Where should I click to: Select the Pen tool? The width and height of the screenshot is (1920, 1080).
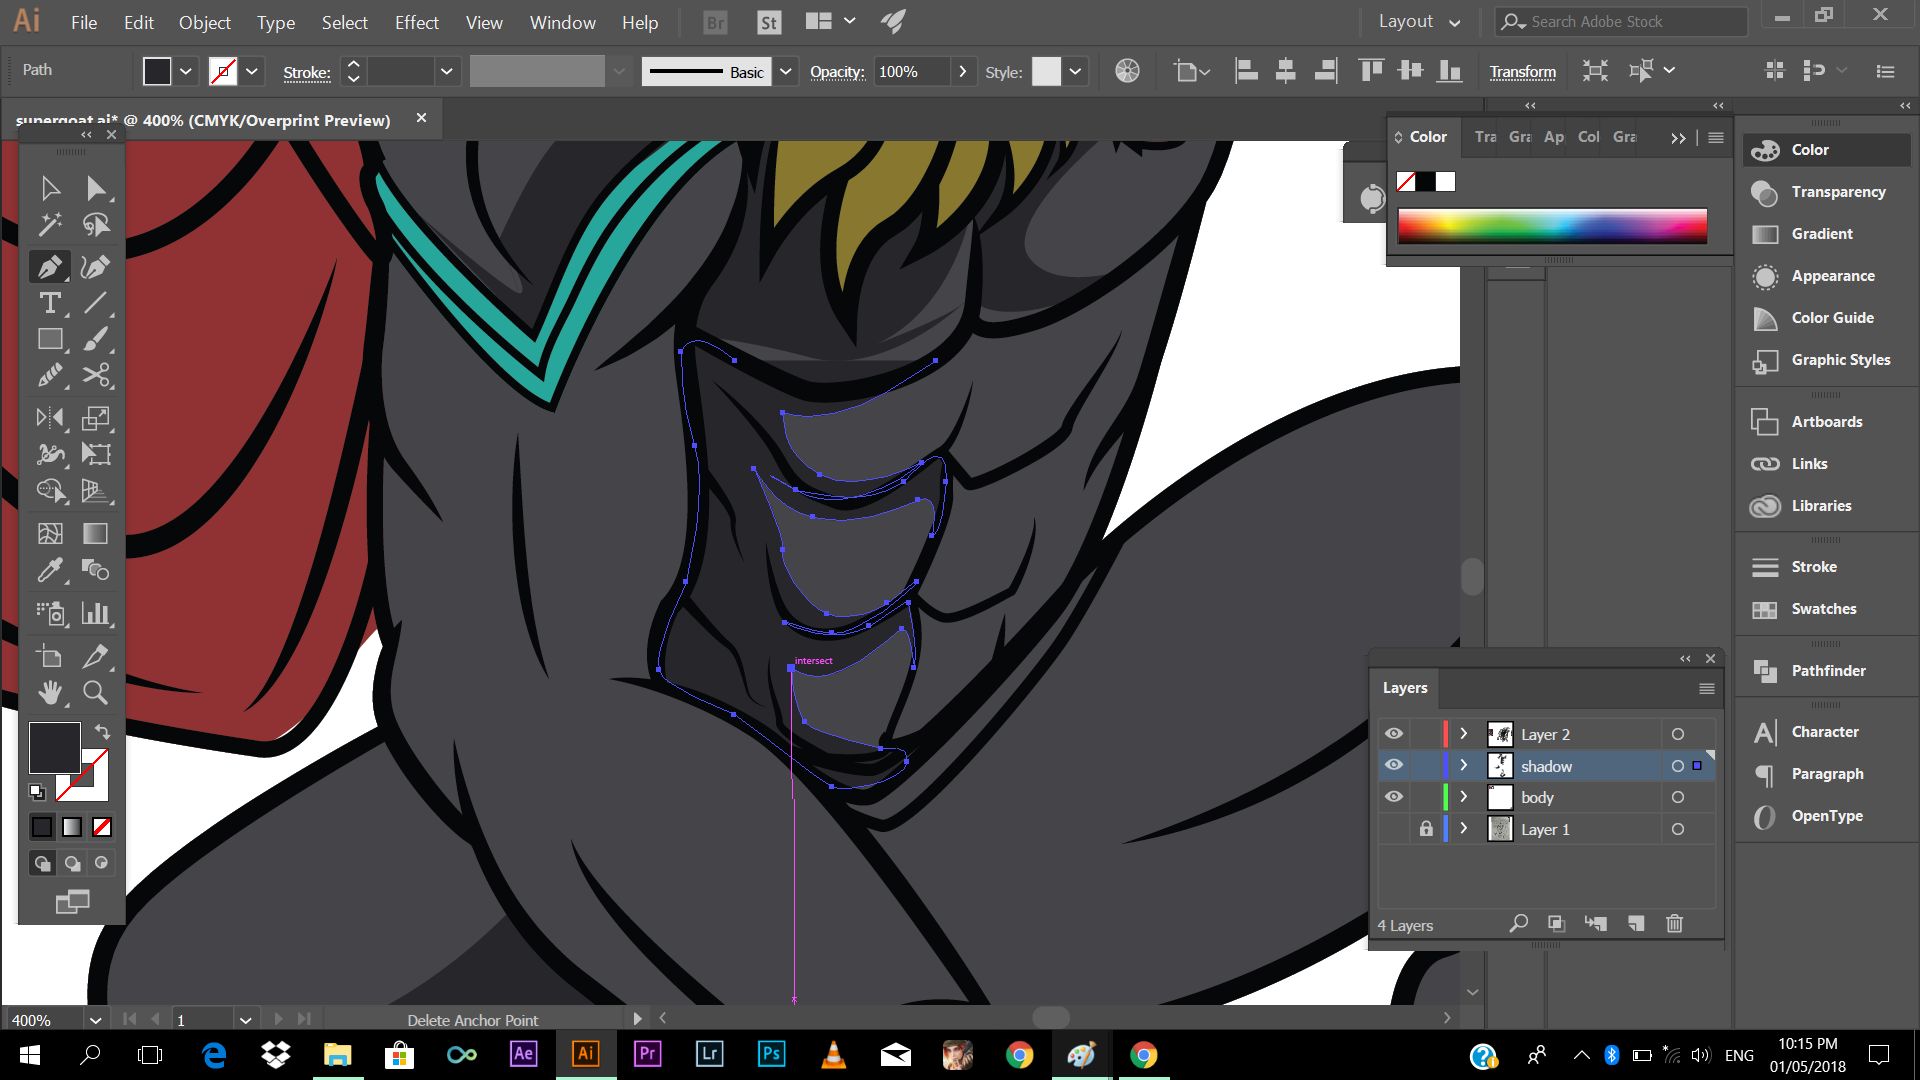coord(49,266)
